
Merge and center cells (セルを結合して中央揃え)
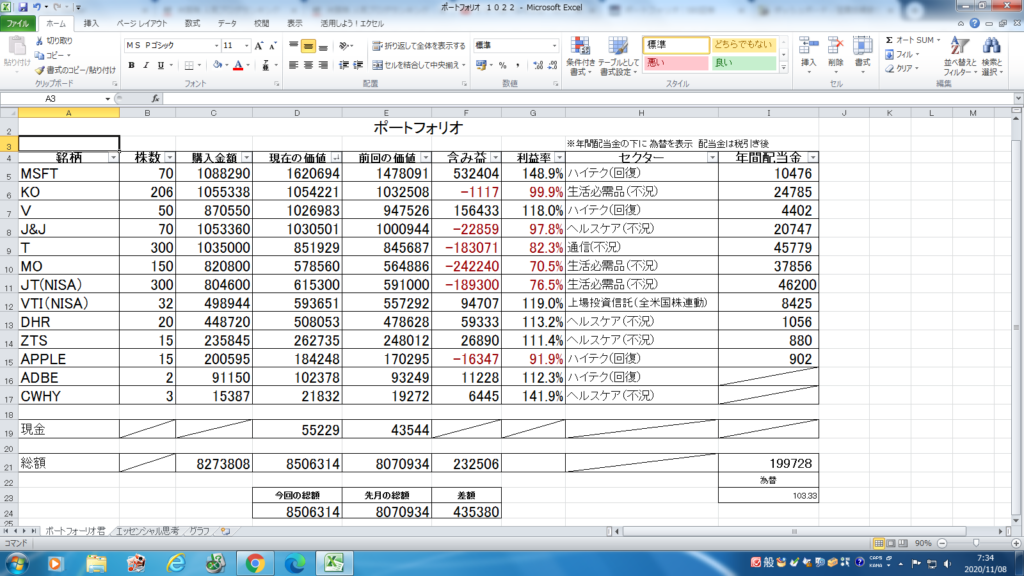(x=419, y=65)
